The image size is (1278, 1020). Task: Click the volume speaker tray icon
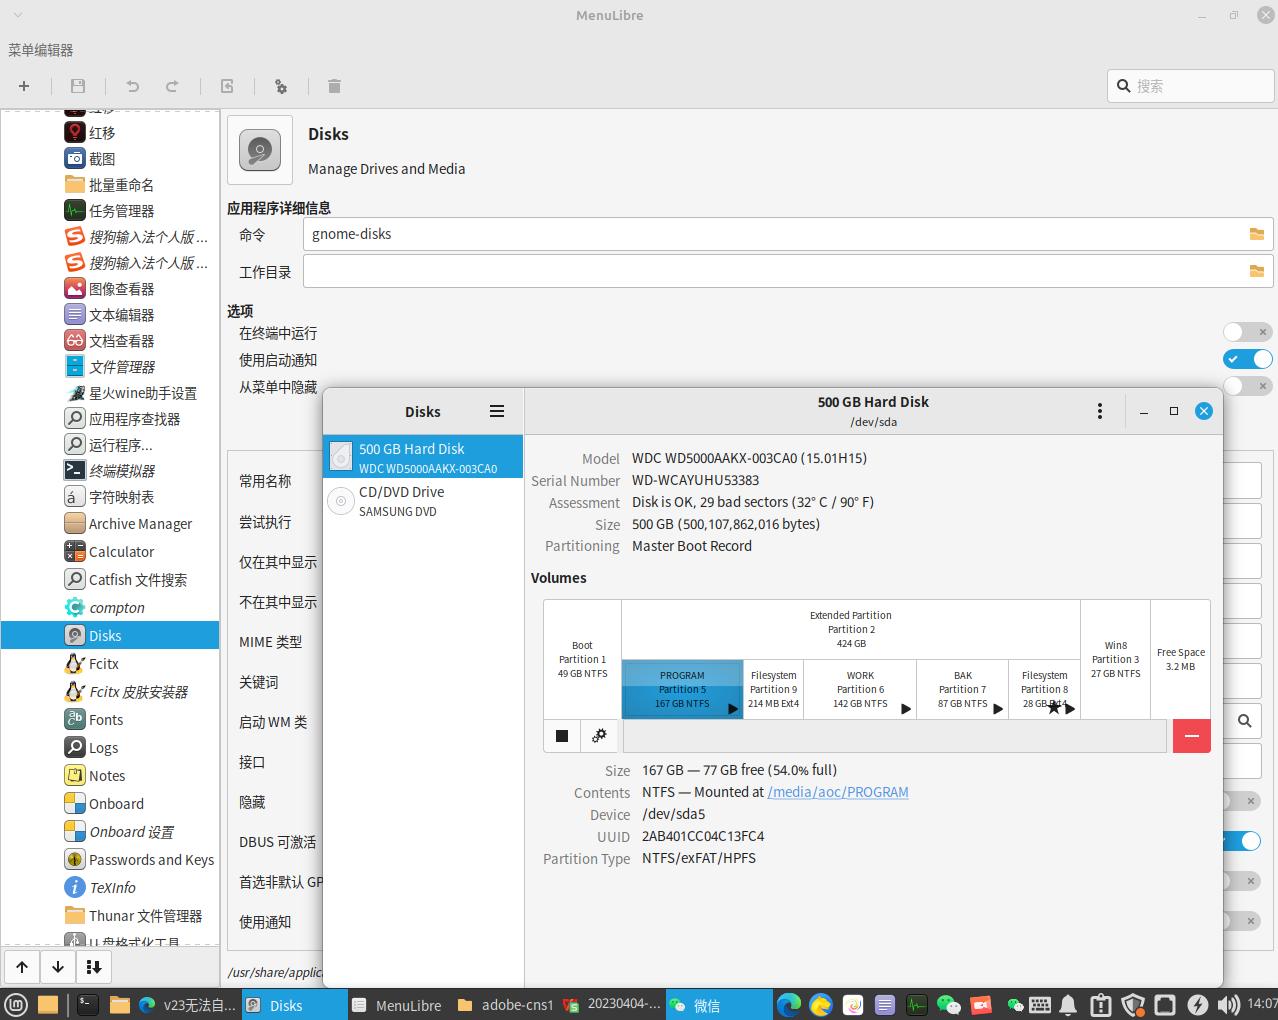1229,1005
